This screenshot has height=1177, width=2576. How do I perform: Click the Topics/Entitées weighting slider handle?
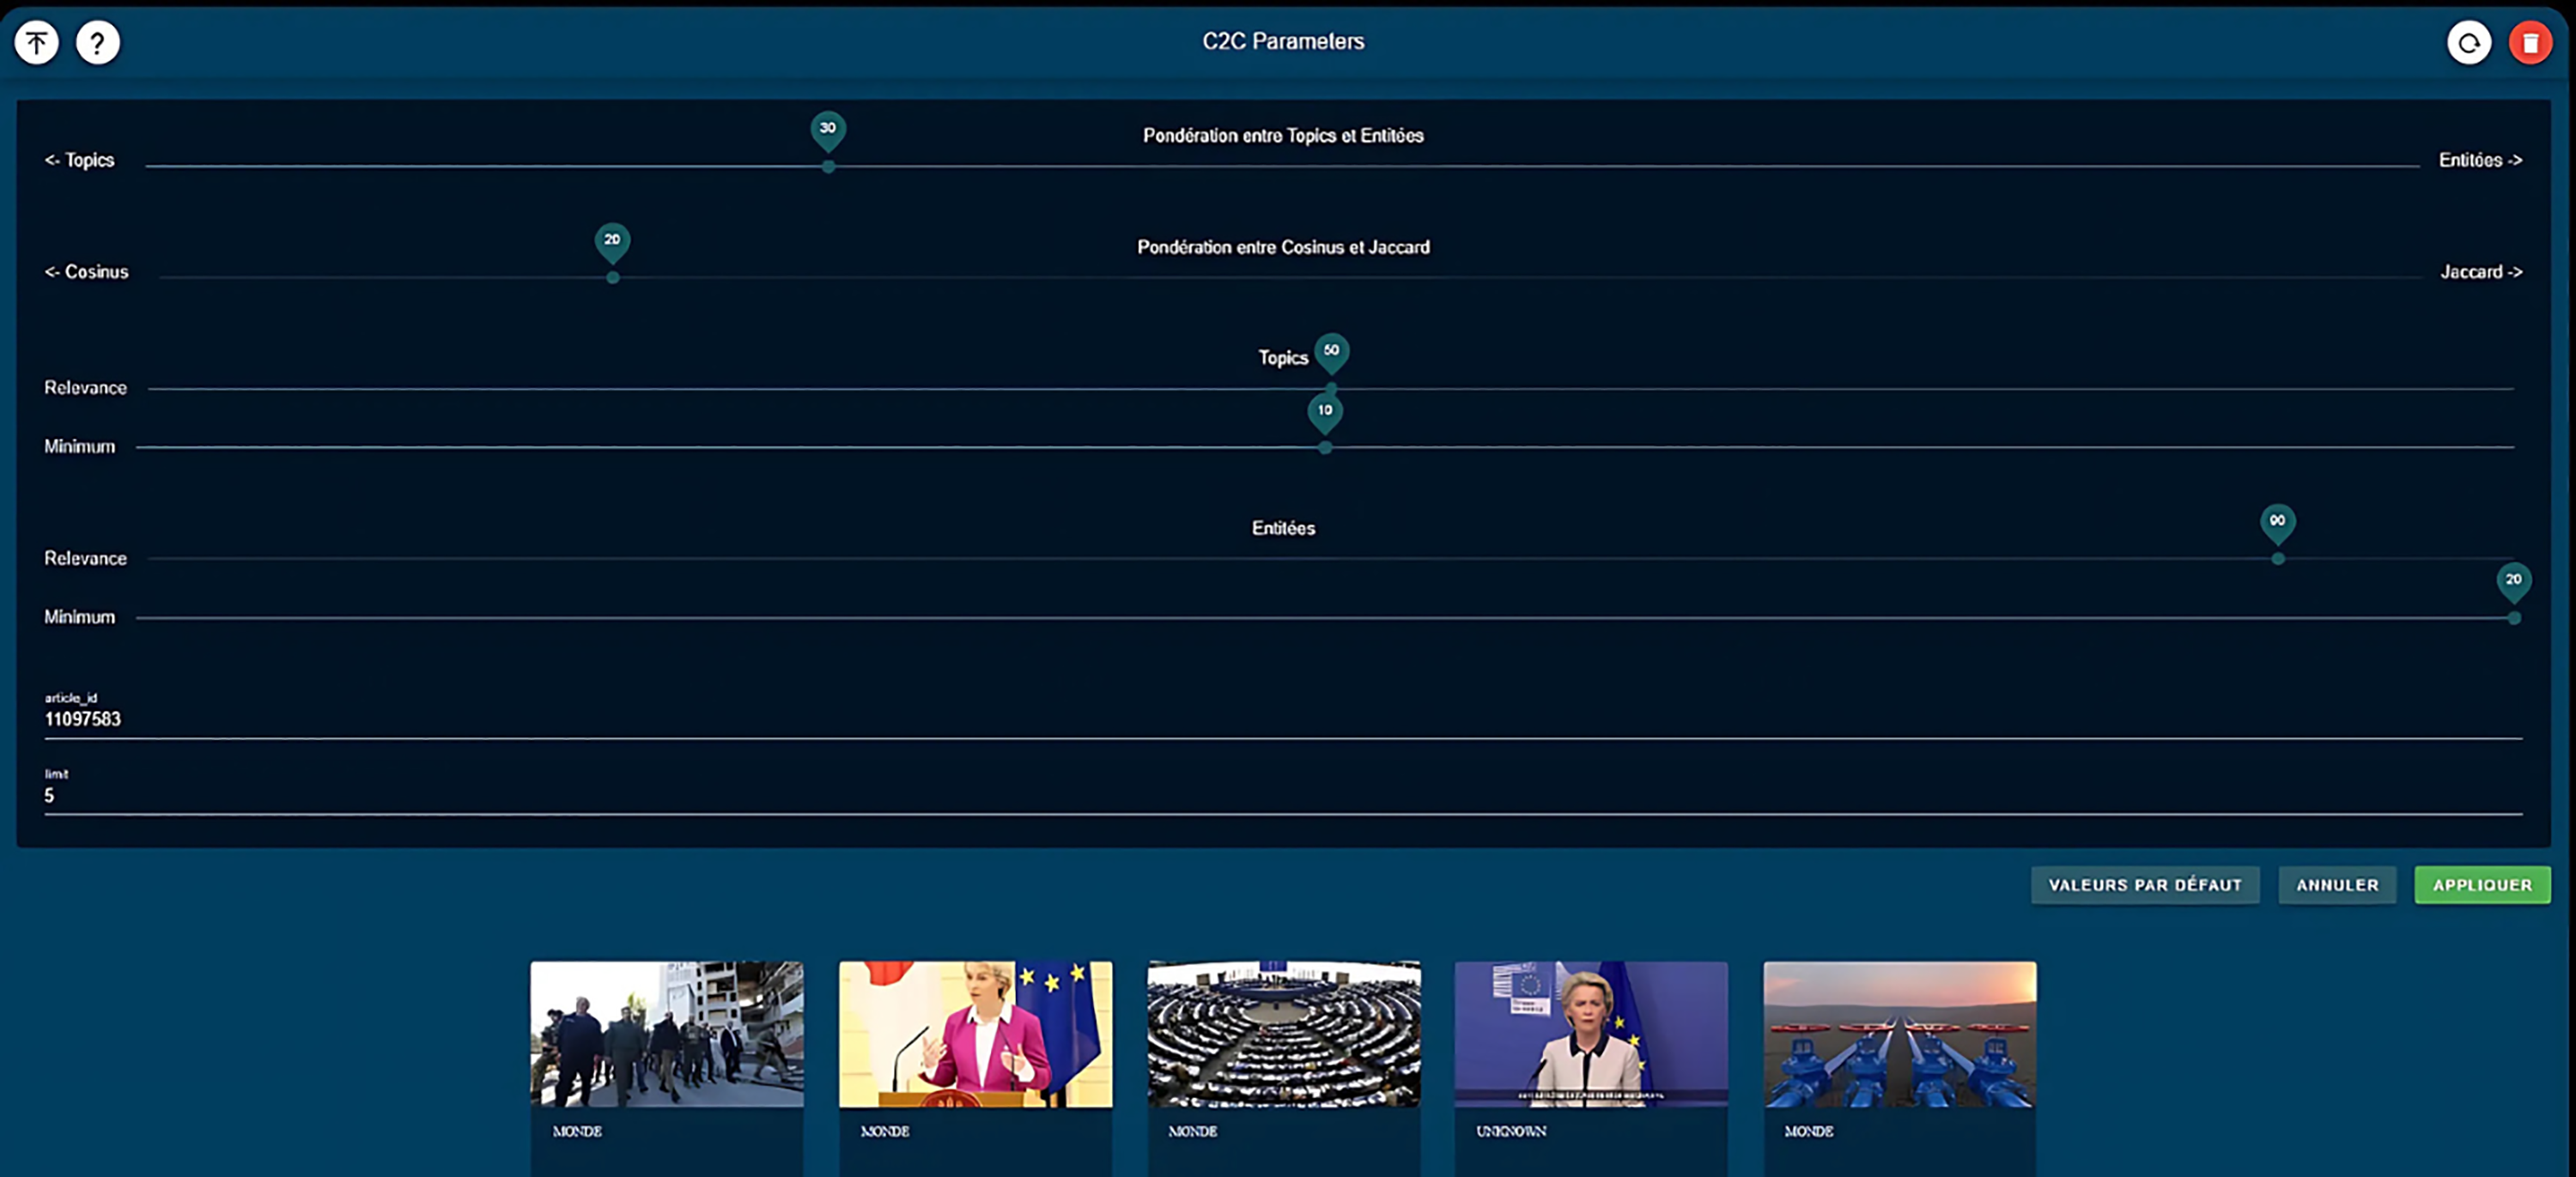click(x=828, y=166)
